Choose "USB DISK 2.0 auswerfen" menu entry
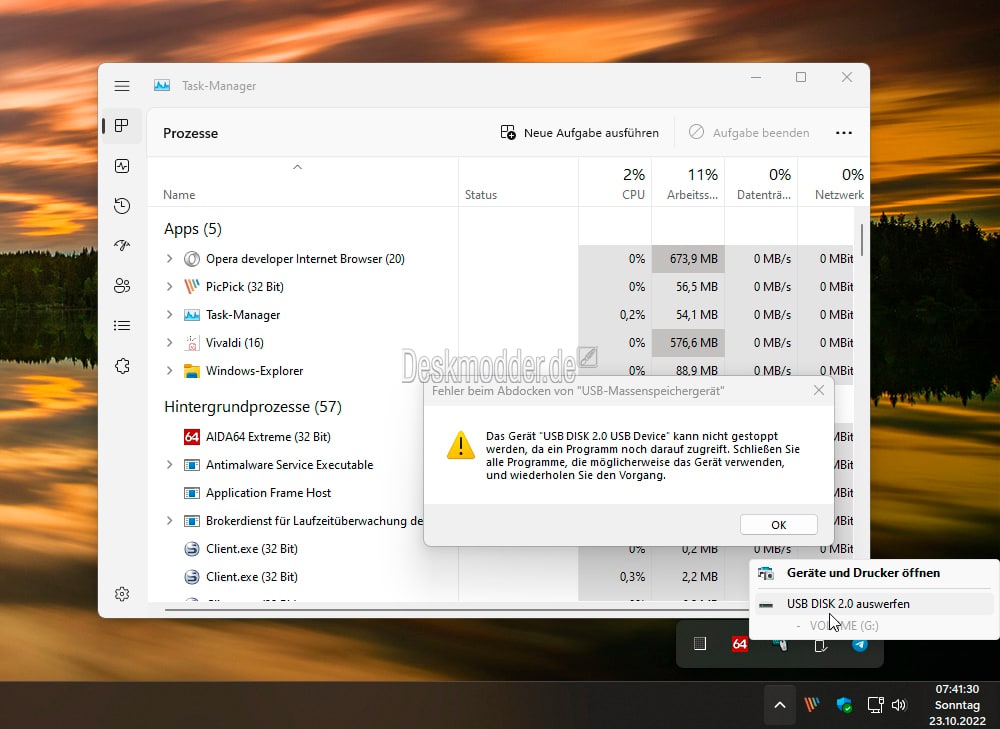This screenshot has width=1000, height=729. tap(847, 604)
